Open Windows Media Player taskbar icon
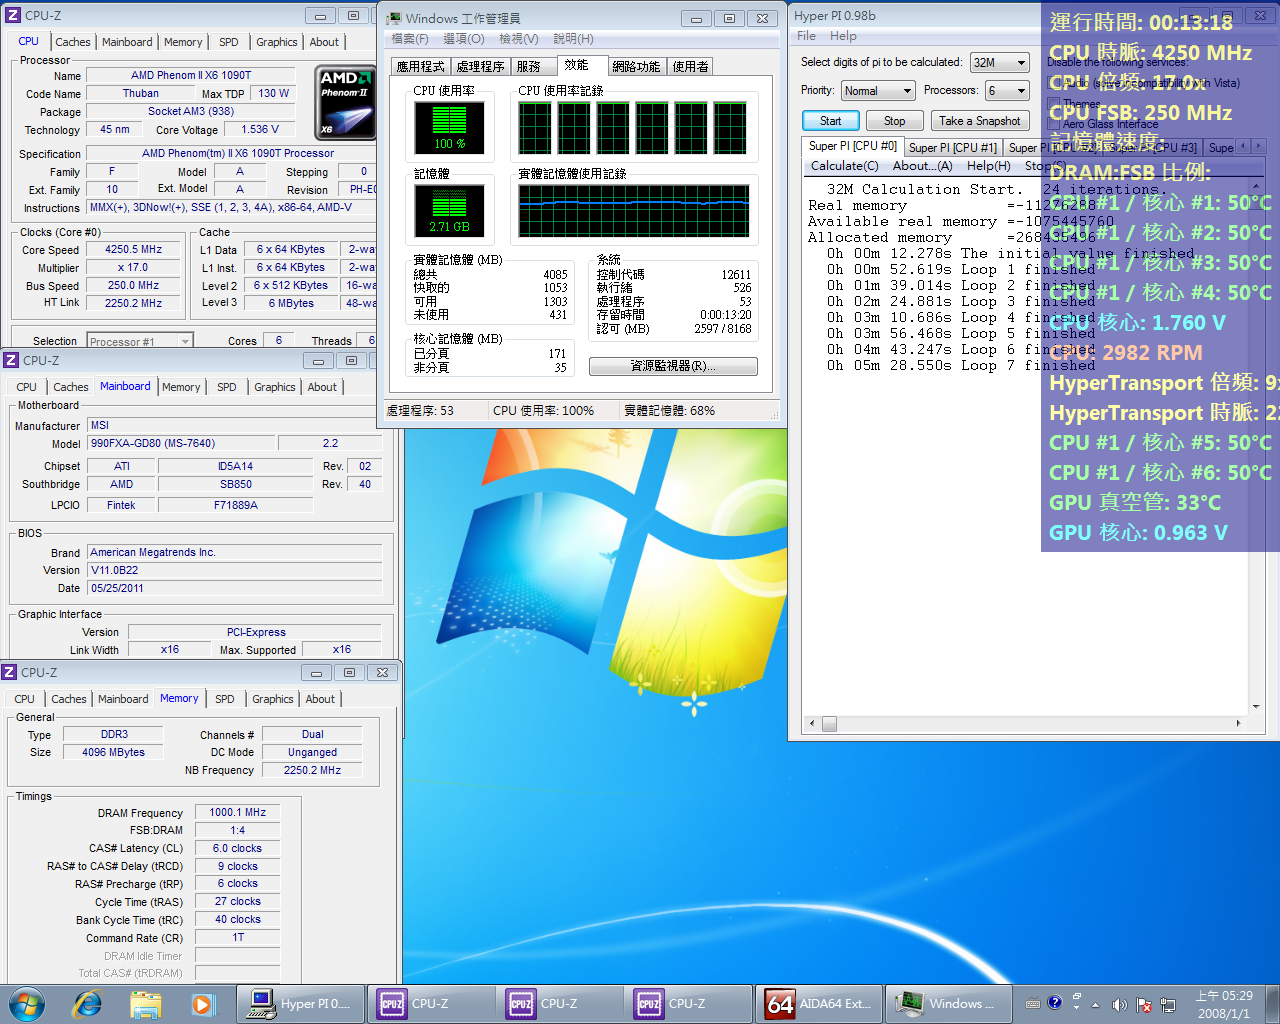The width and height of the screenshot is (1280, 1024). [203, 1004]
